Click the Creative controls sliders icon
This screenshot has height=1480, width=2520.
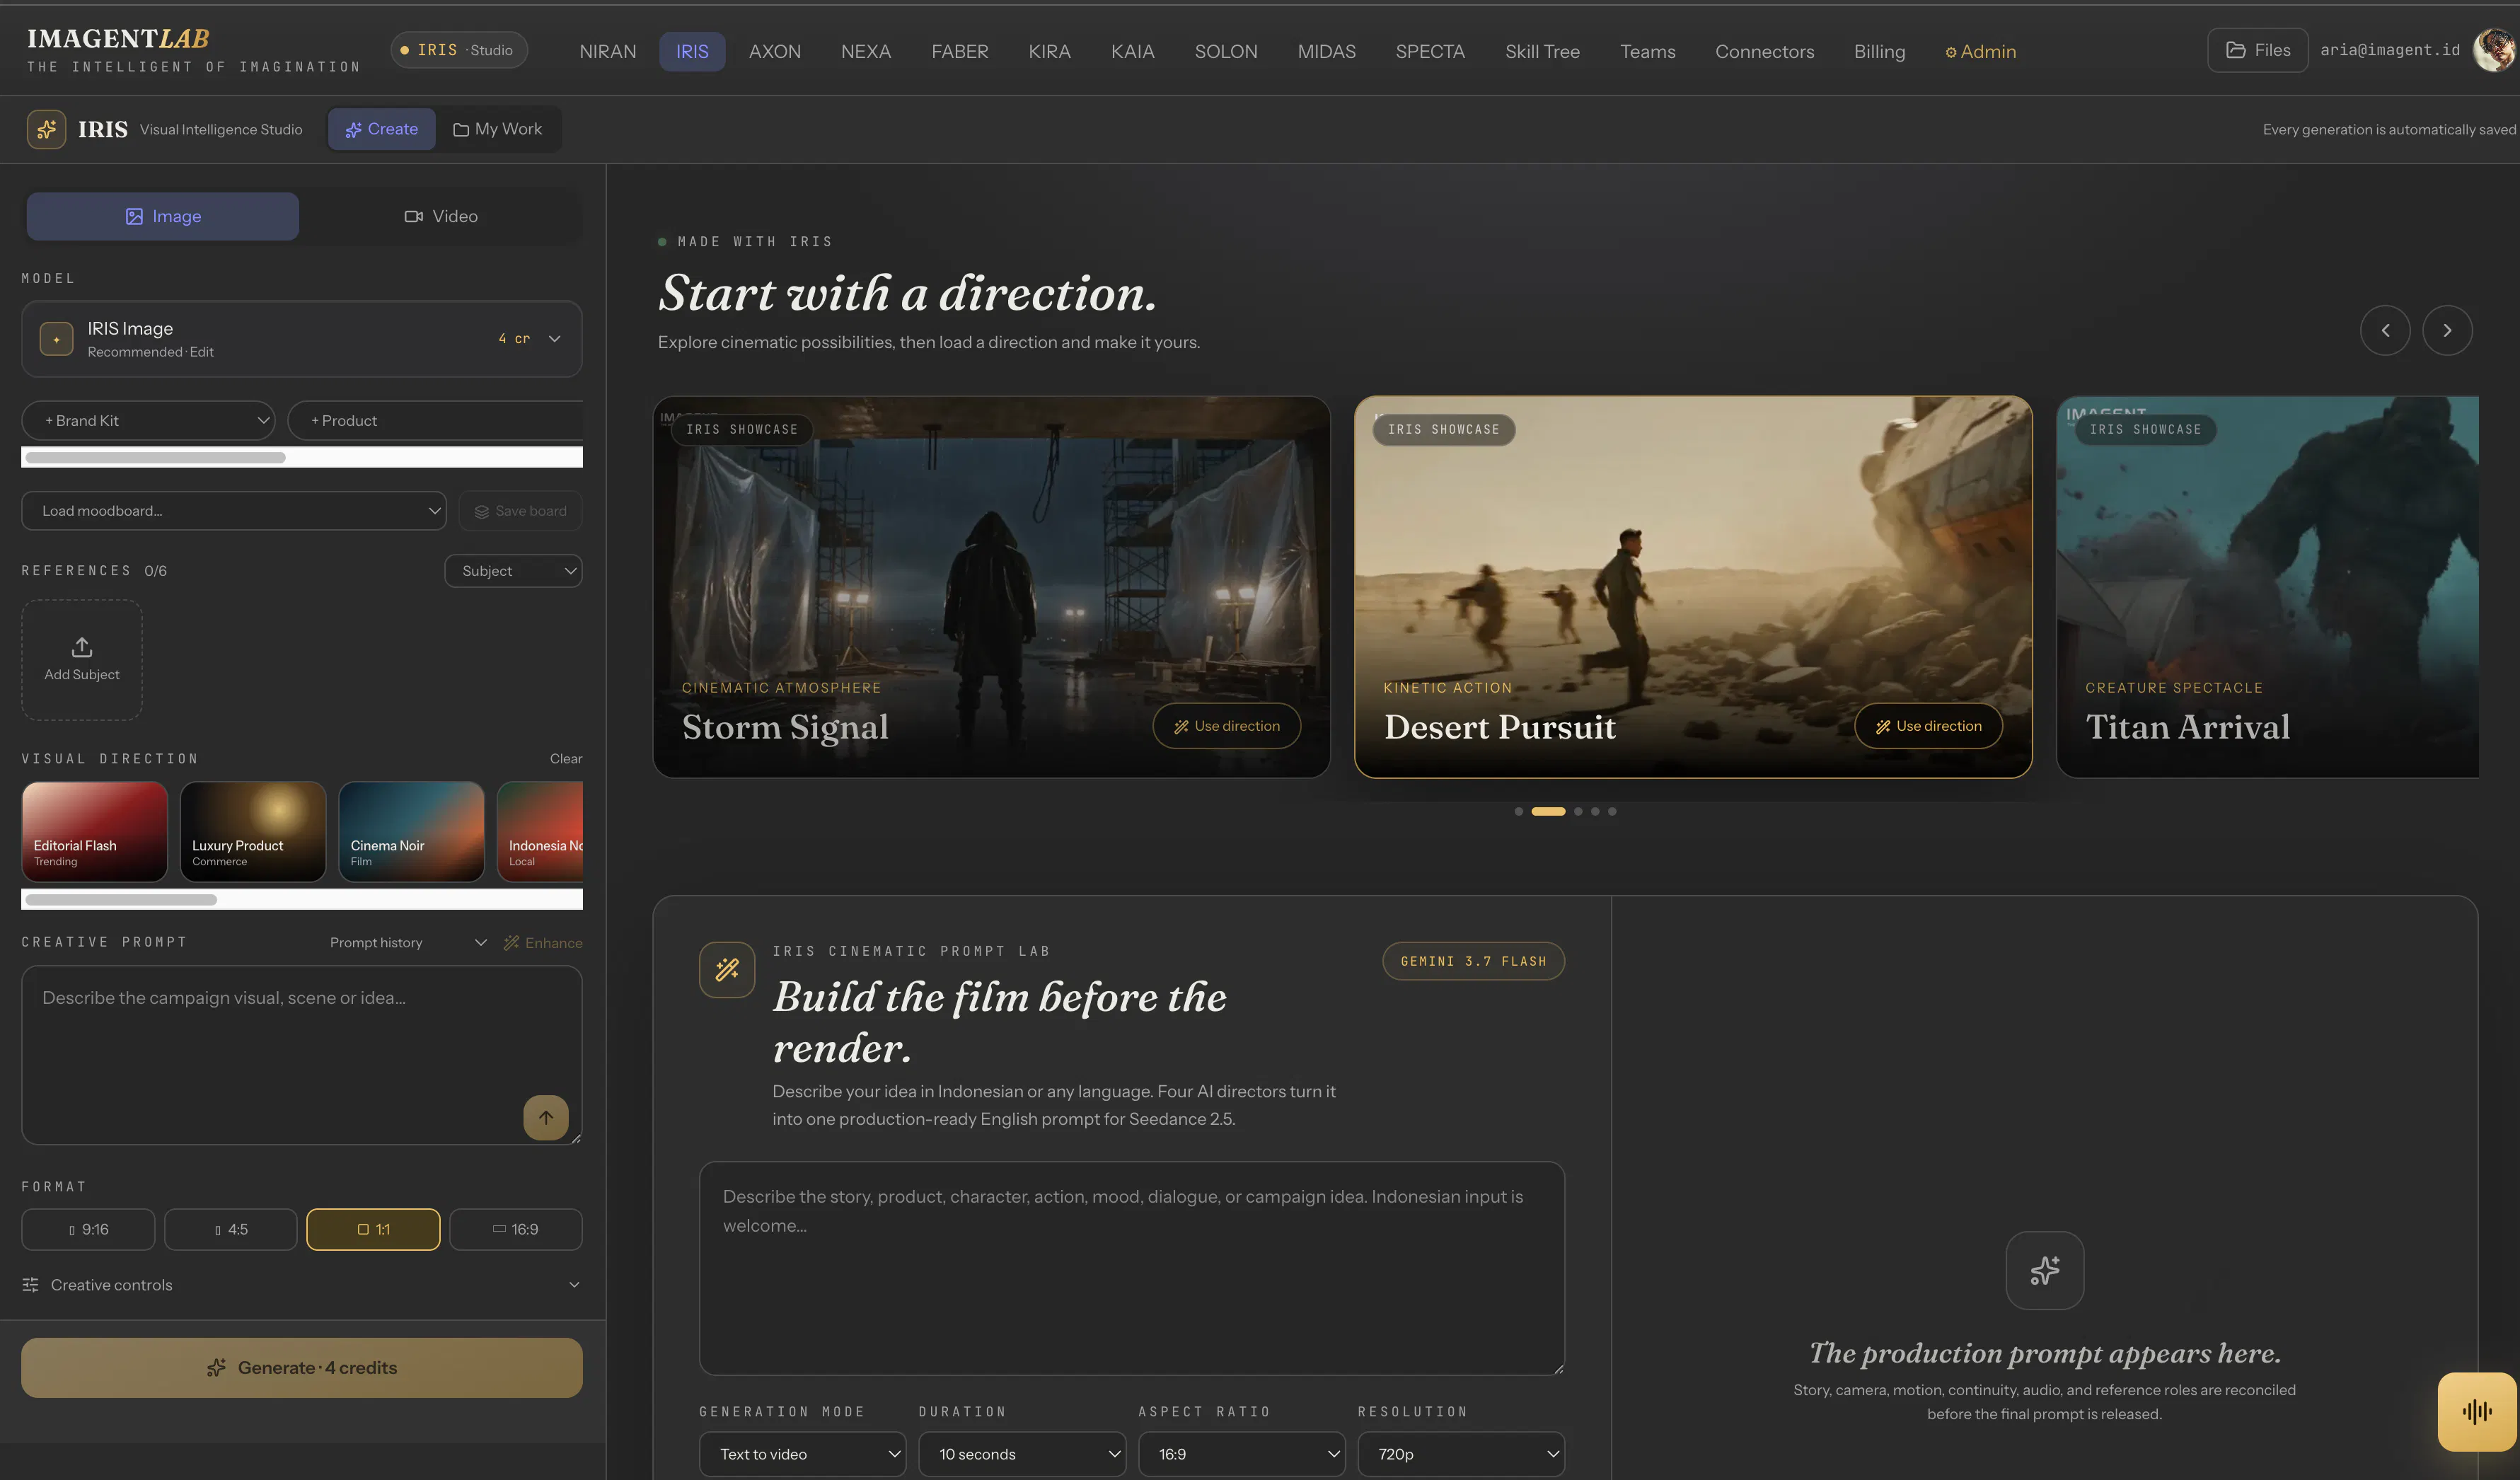coord(31,1285)
